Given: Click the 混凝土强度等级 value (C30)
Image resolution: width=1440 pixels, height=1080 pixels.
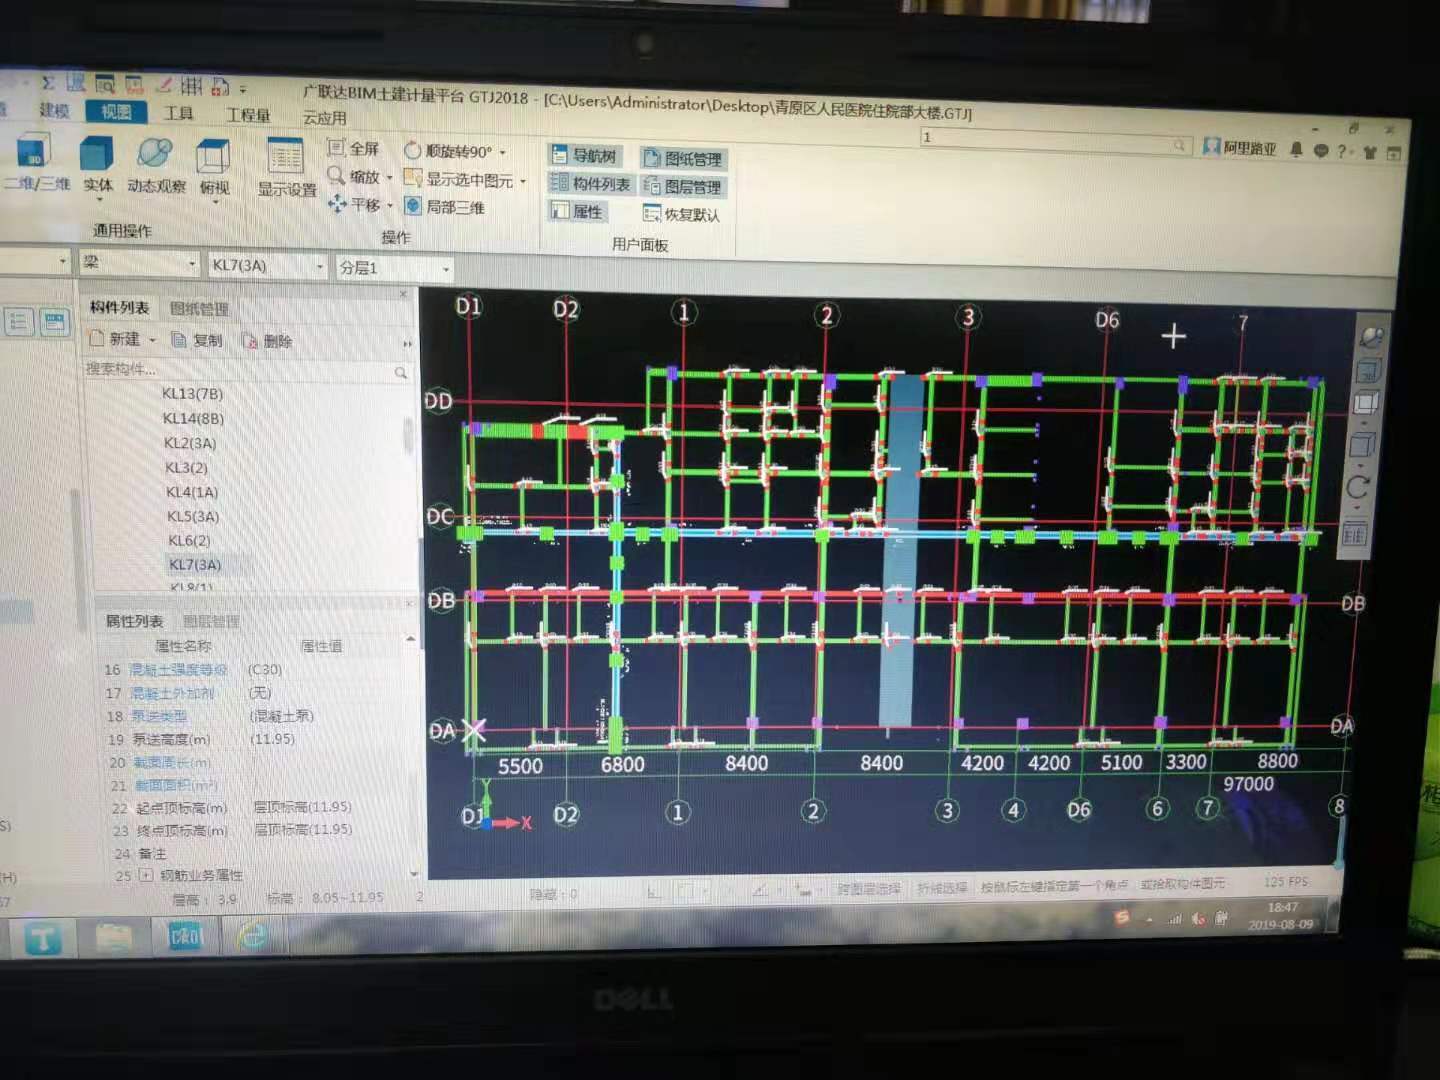Looking at the screenshot, I should click(x=265, y=669).
